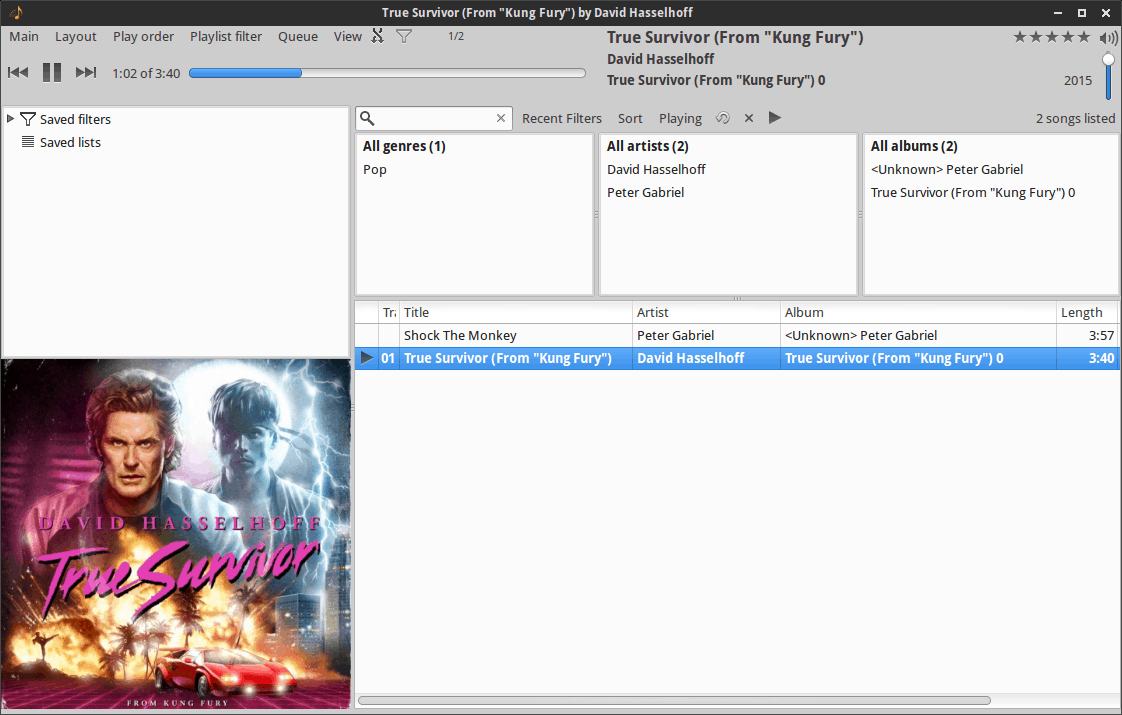Click the reset filter undo icon
Screen dimensions: 1122x715
click(723, 118)
